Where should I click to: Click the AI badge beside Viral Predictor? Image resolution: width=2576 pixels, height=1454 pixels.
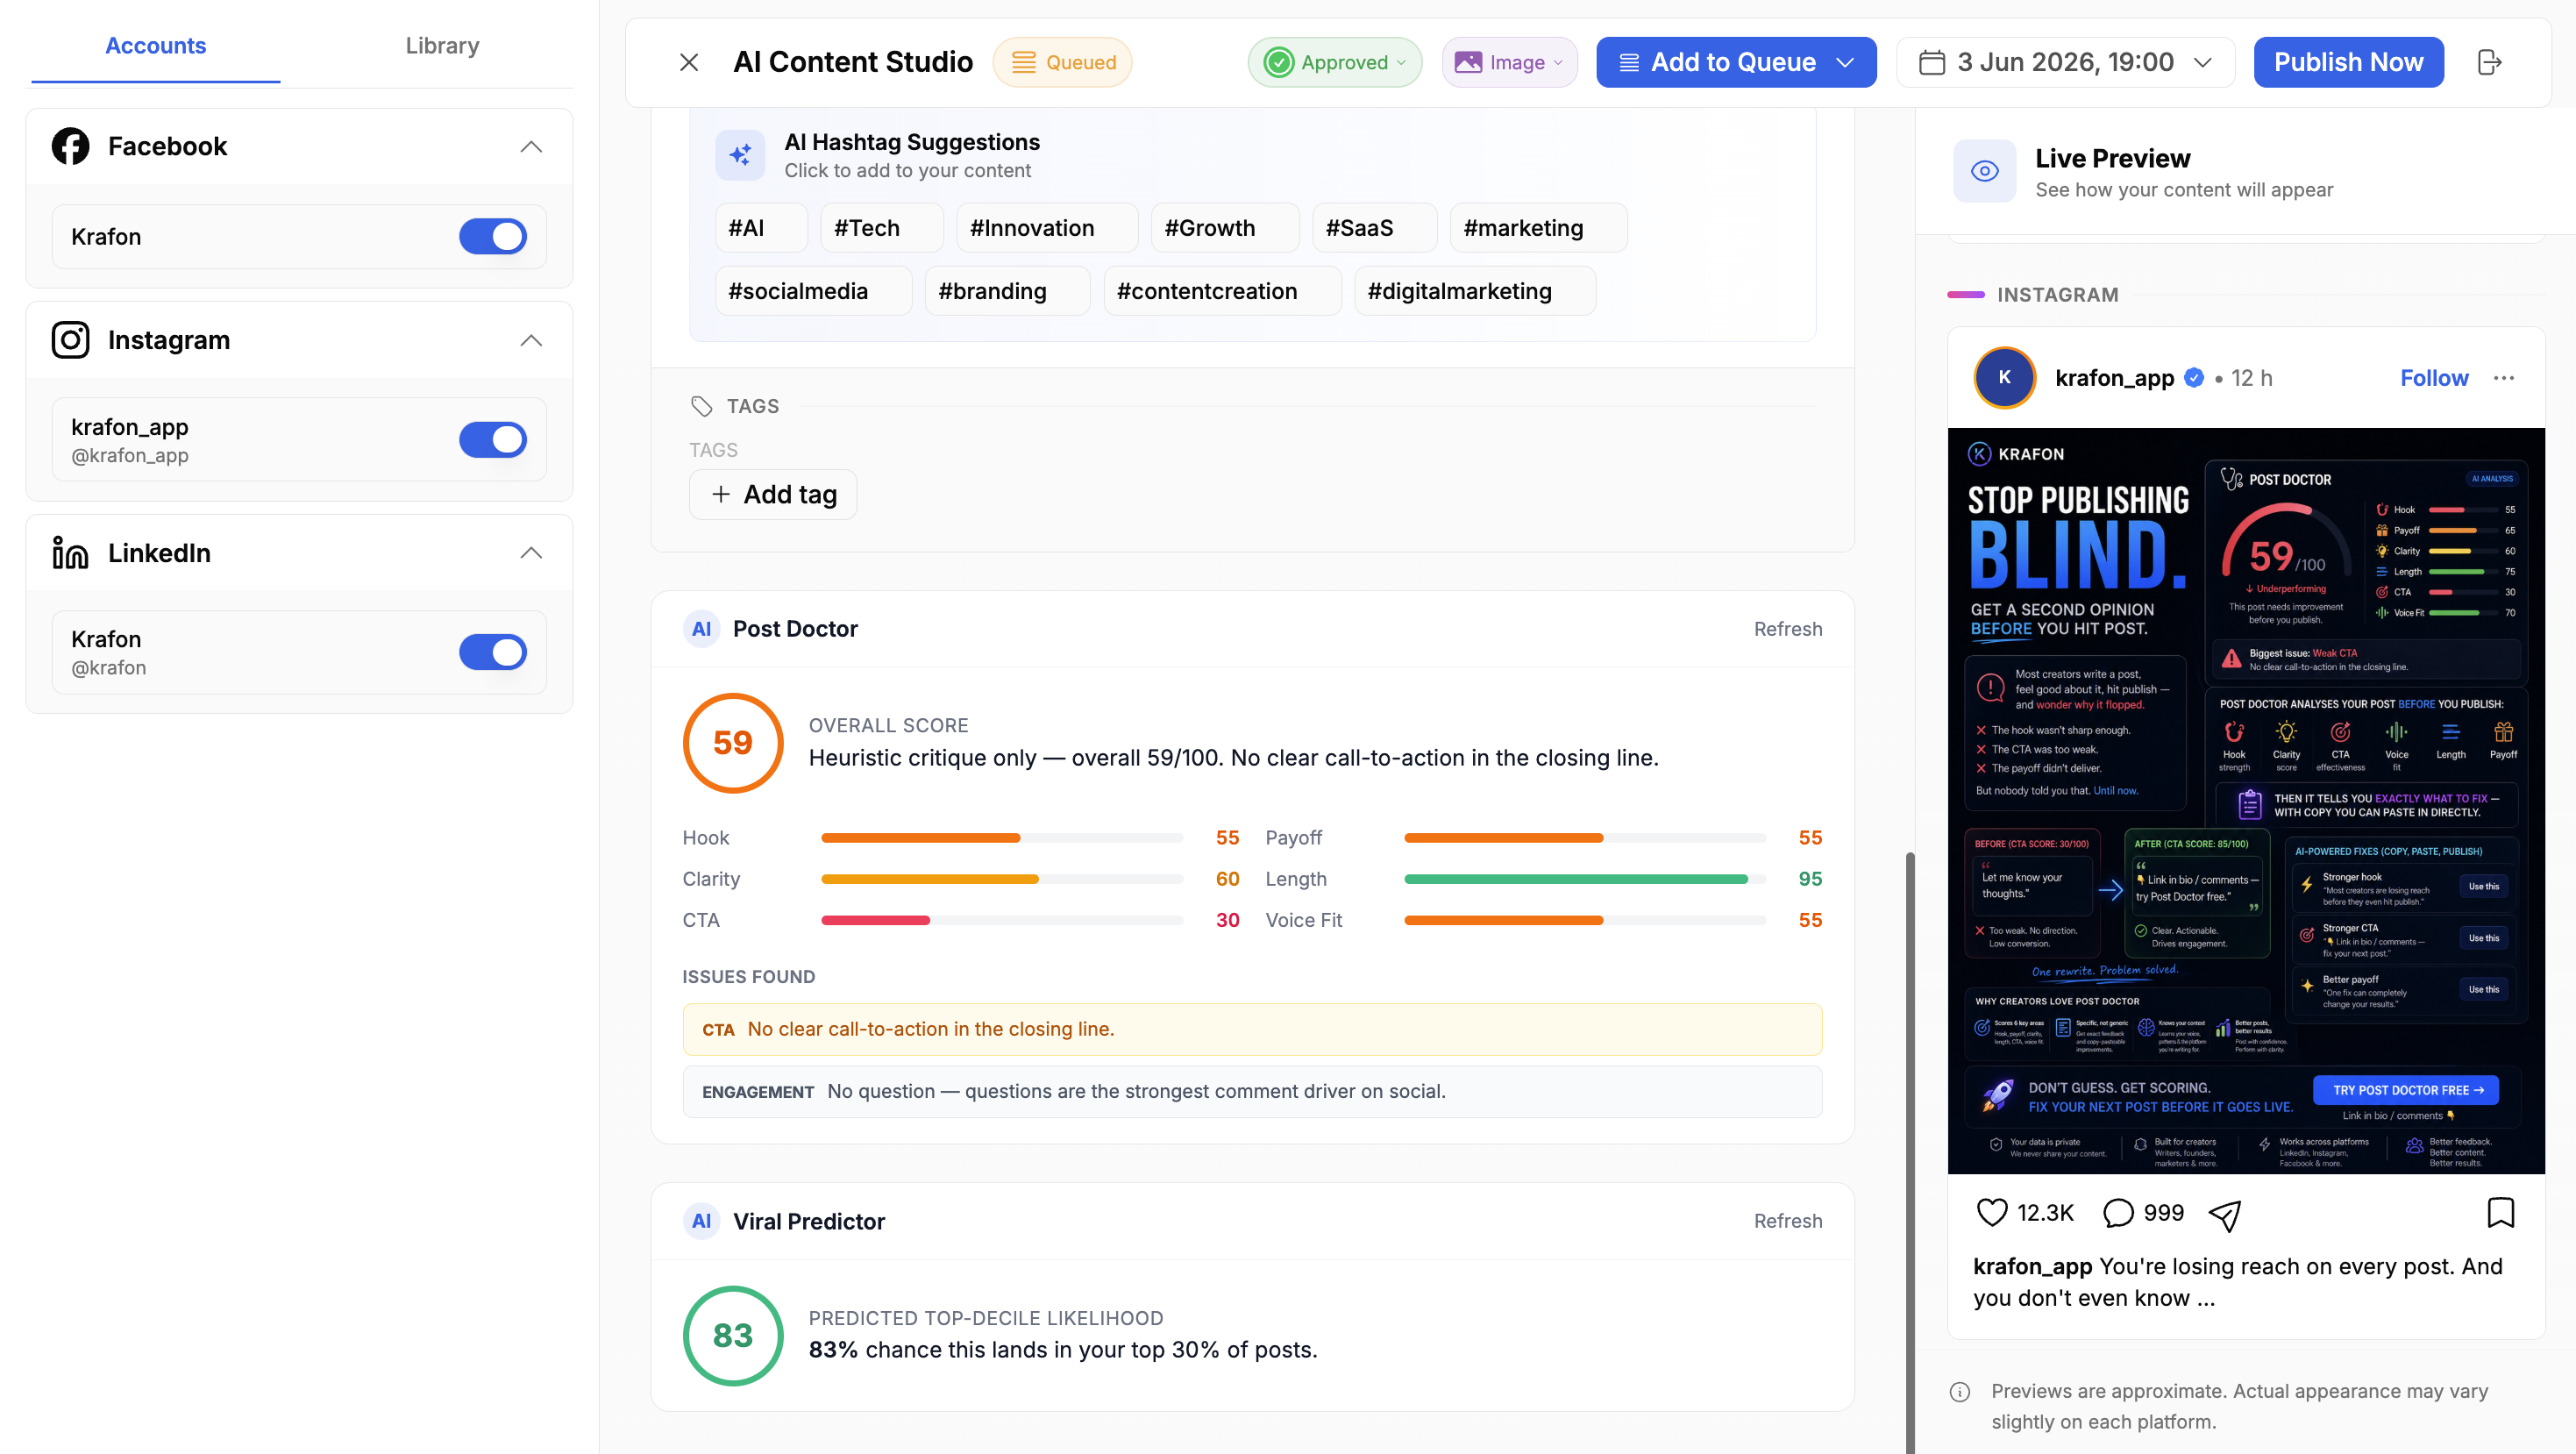[x=701, y=1221]
